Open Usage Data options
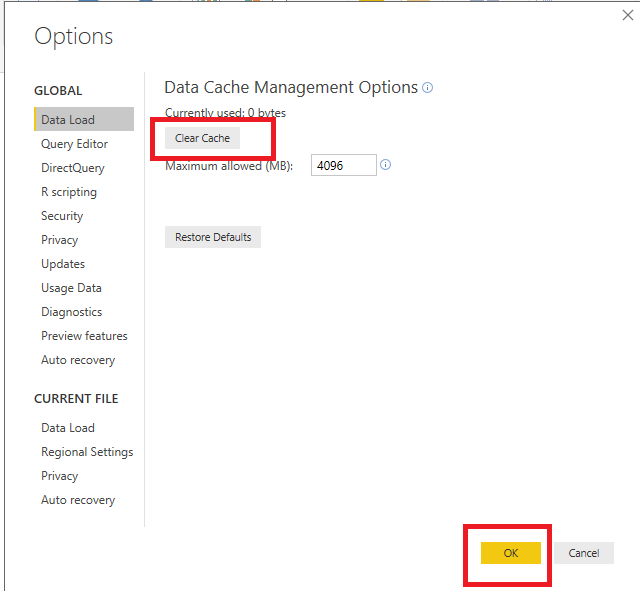Image resolution: width=640 pixels, height=591 pixels. point(71,288)
